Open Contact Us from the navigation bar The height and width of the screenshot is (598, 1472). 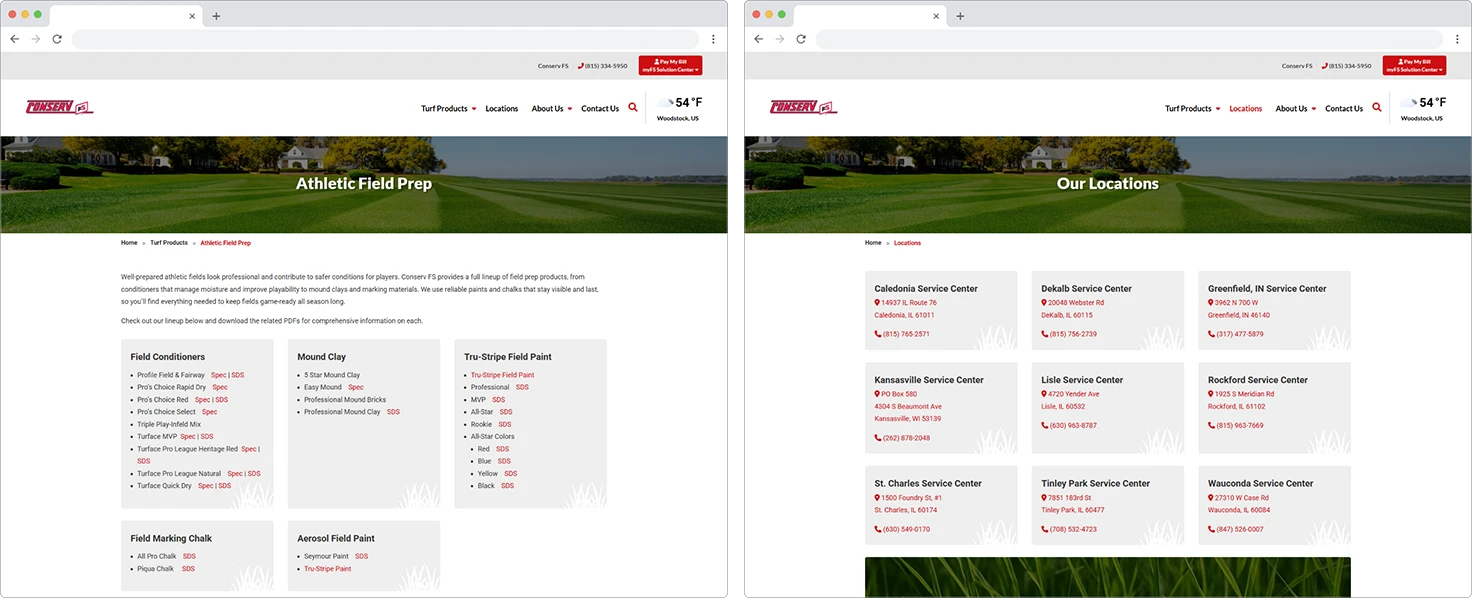click(599, 108)
